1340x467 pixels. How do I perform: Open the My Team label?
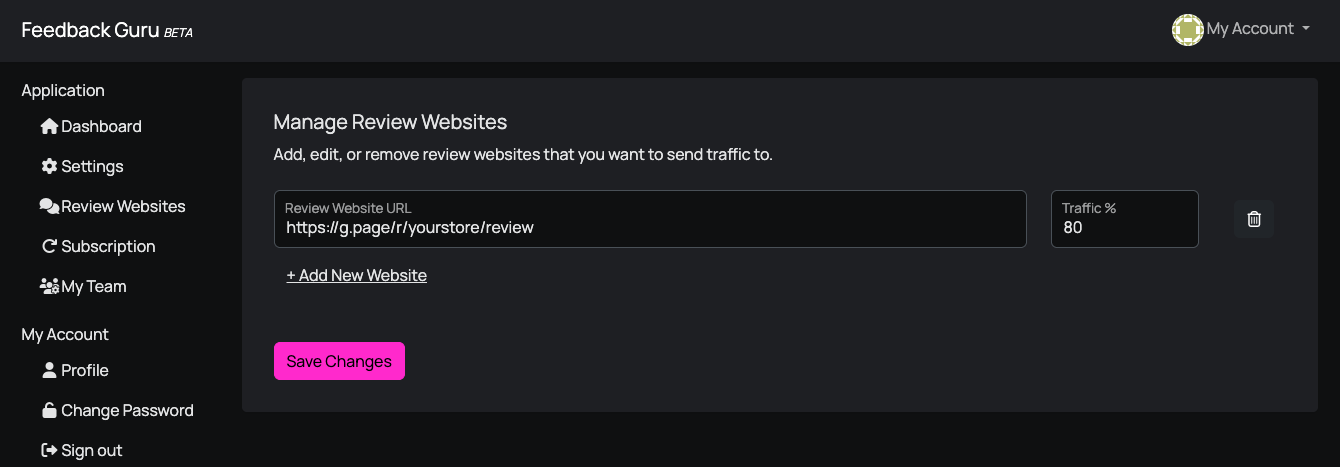pos(94,286)
